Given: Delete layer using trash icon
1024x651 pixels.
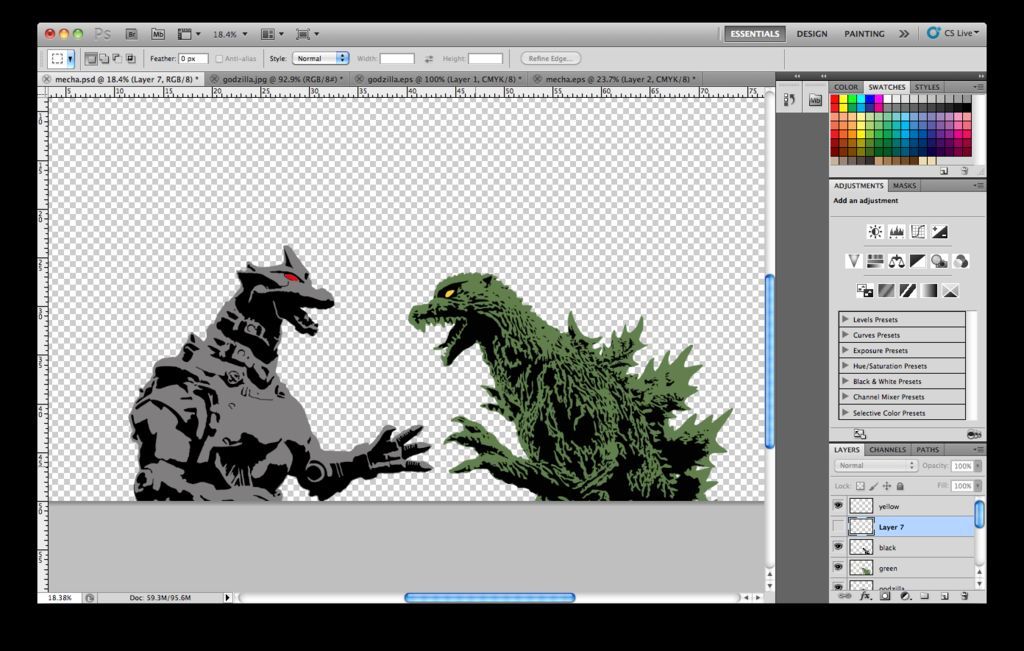Looking at the screenshot, I should 964,596.
